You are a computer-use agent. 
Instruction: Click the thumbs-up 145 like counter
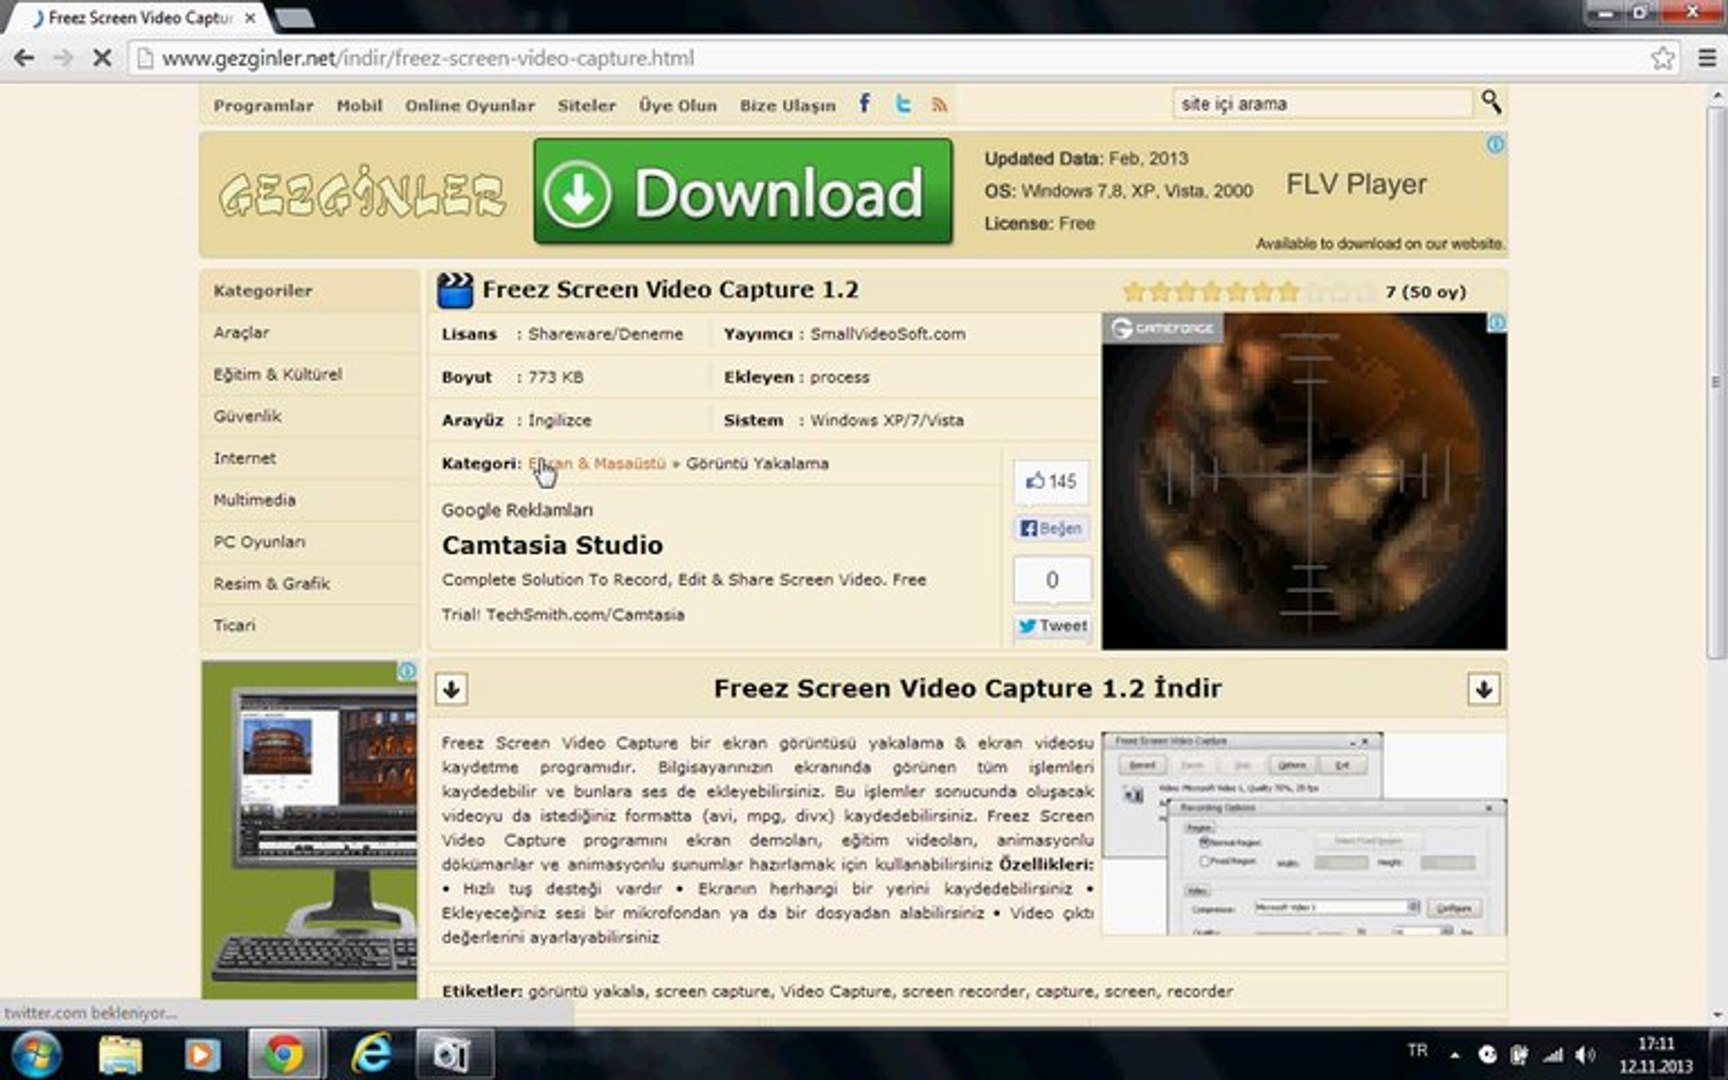click(x=1051, y=481)
